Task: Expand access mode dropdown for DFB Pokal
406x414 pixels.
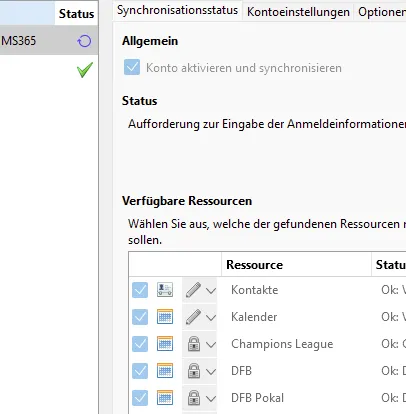Action: [x=211, y=398]
